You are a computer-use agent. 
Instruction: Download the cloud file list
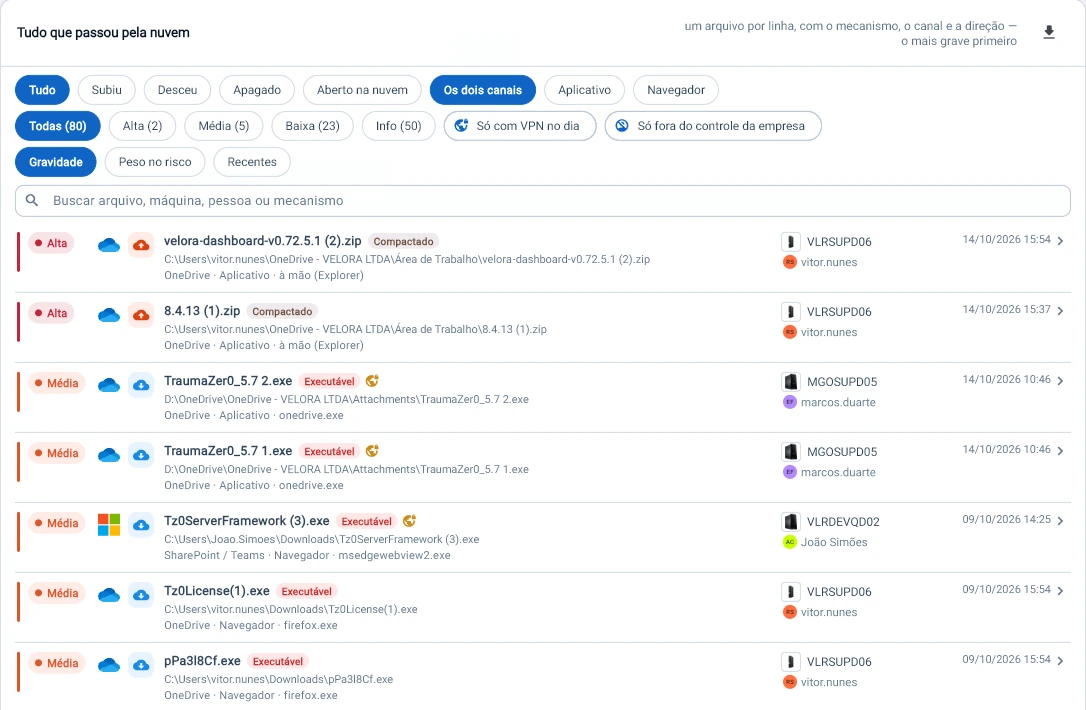[1049, 33]
